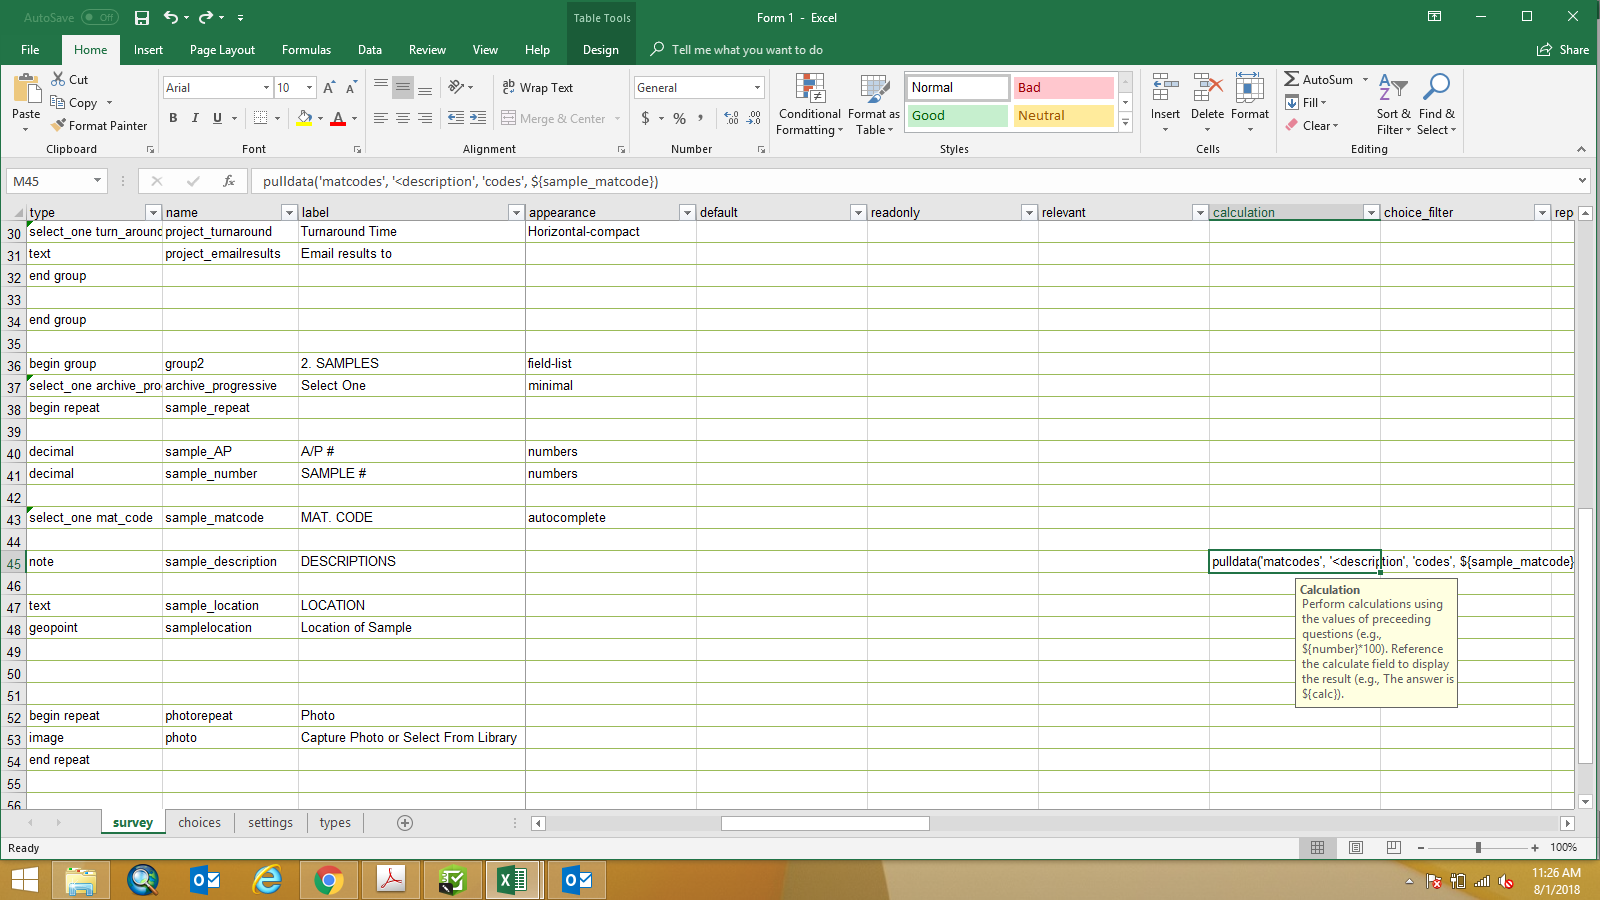Open the choices sheet tab

click(200, 823)
